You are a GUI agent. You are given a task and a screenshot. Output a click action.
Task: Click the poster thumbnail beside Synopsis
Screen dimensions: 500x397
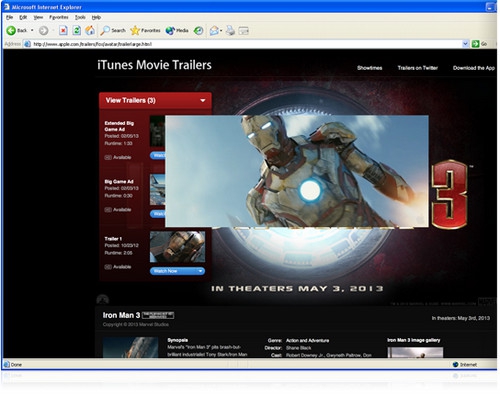click(x=130, y=347)
